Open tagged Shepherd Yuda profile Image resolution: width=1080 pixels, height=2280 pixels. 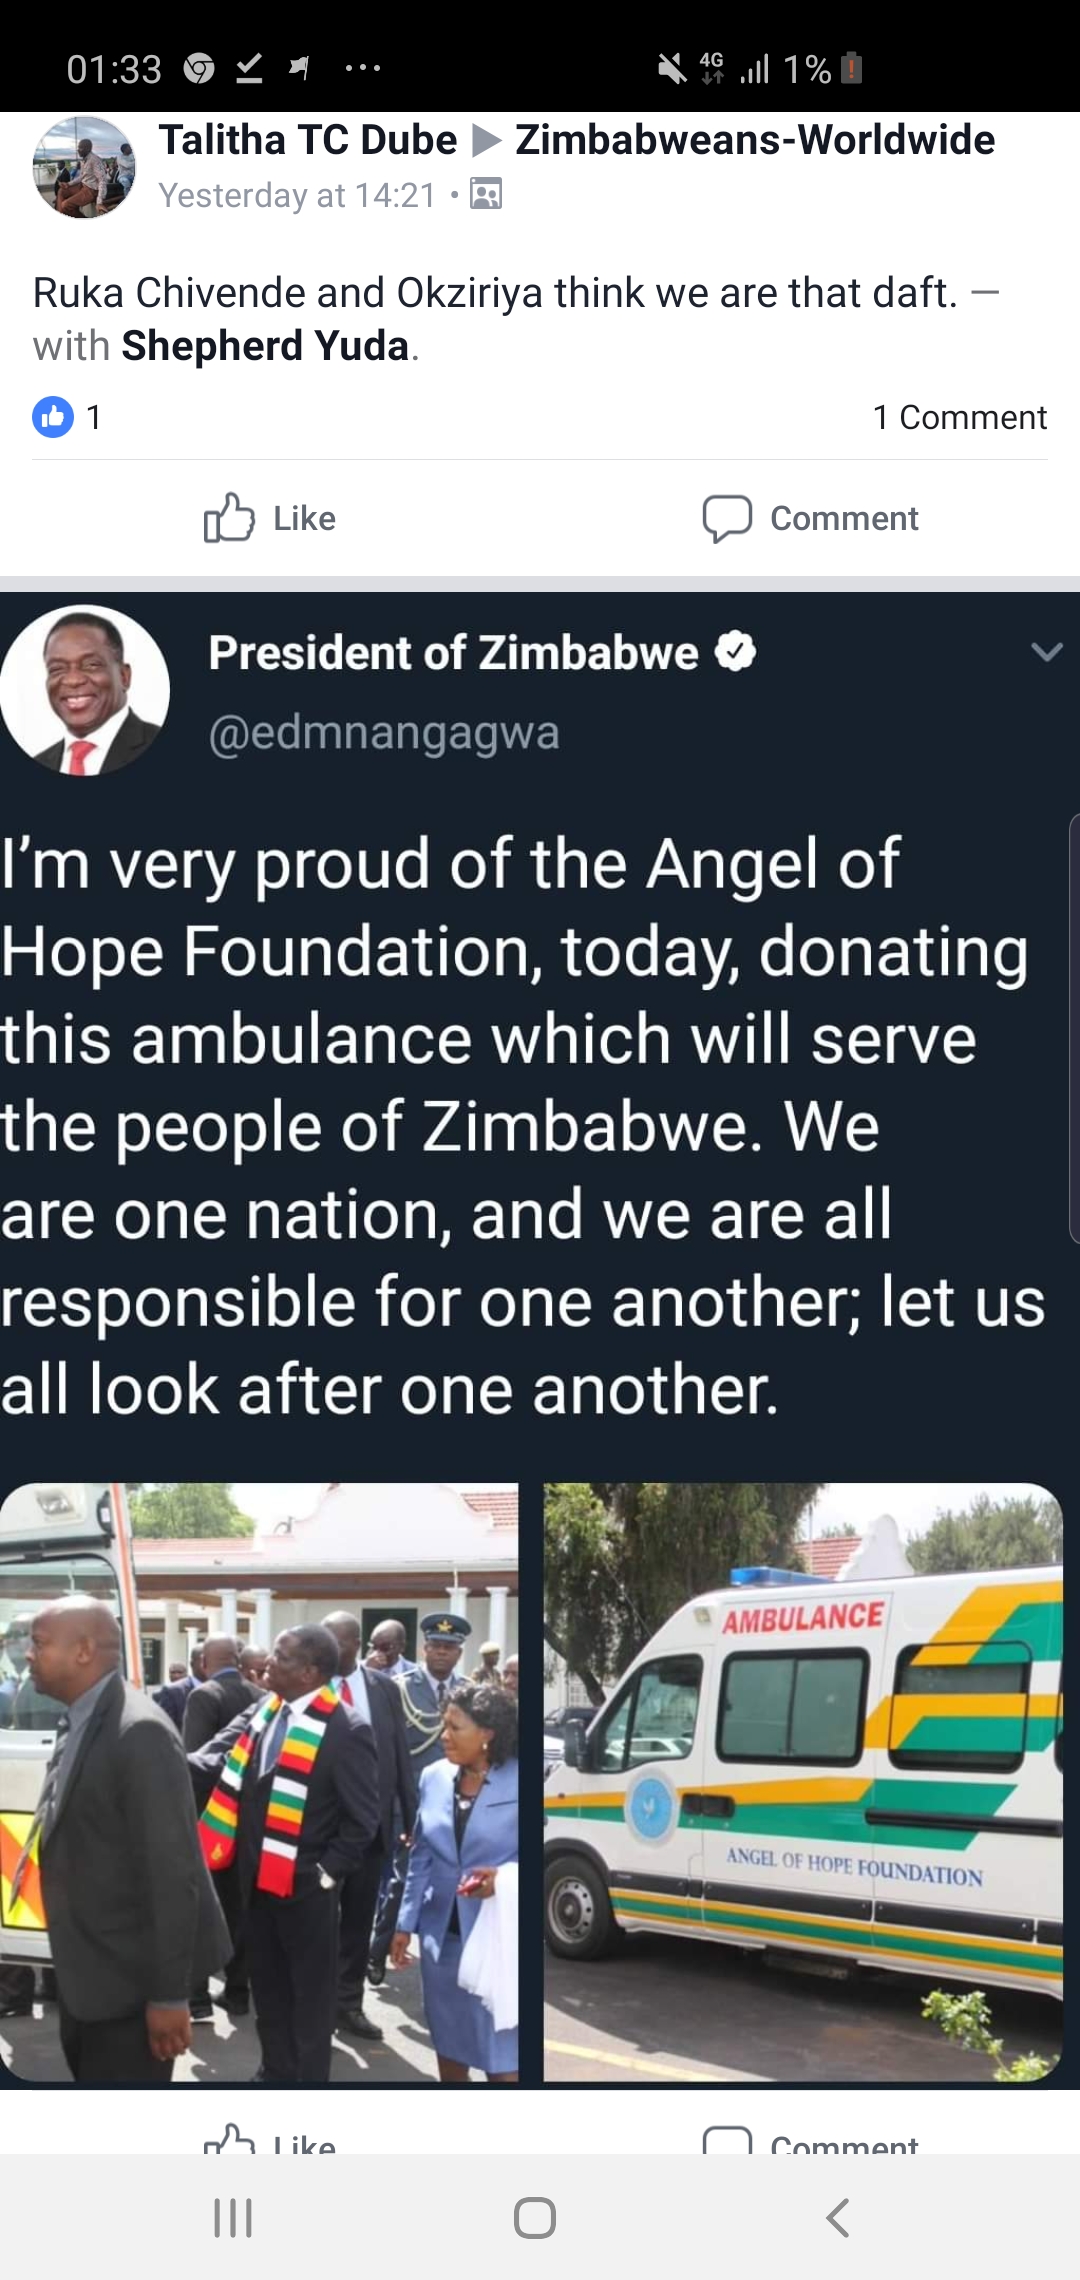[x=265, y=346]
